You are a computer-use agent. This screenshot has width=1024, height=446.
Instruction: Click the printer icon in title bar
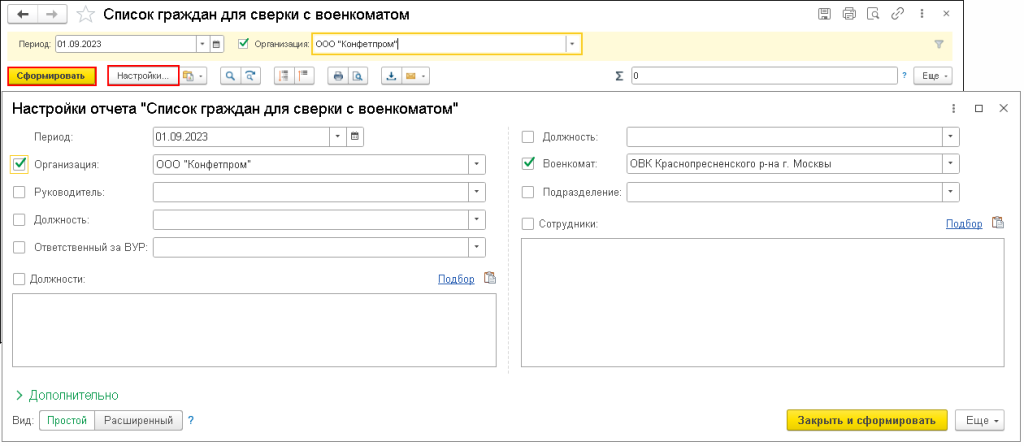point(849,14)
